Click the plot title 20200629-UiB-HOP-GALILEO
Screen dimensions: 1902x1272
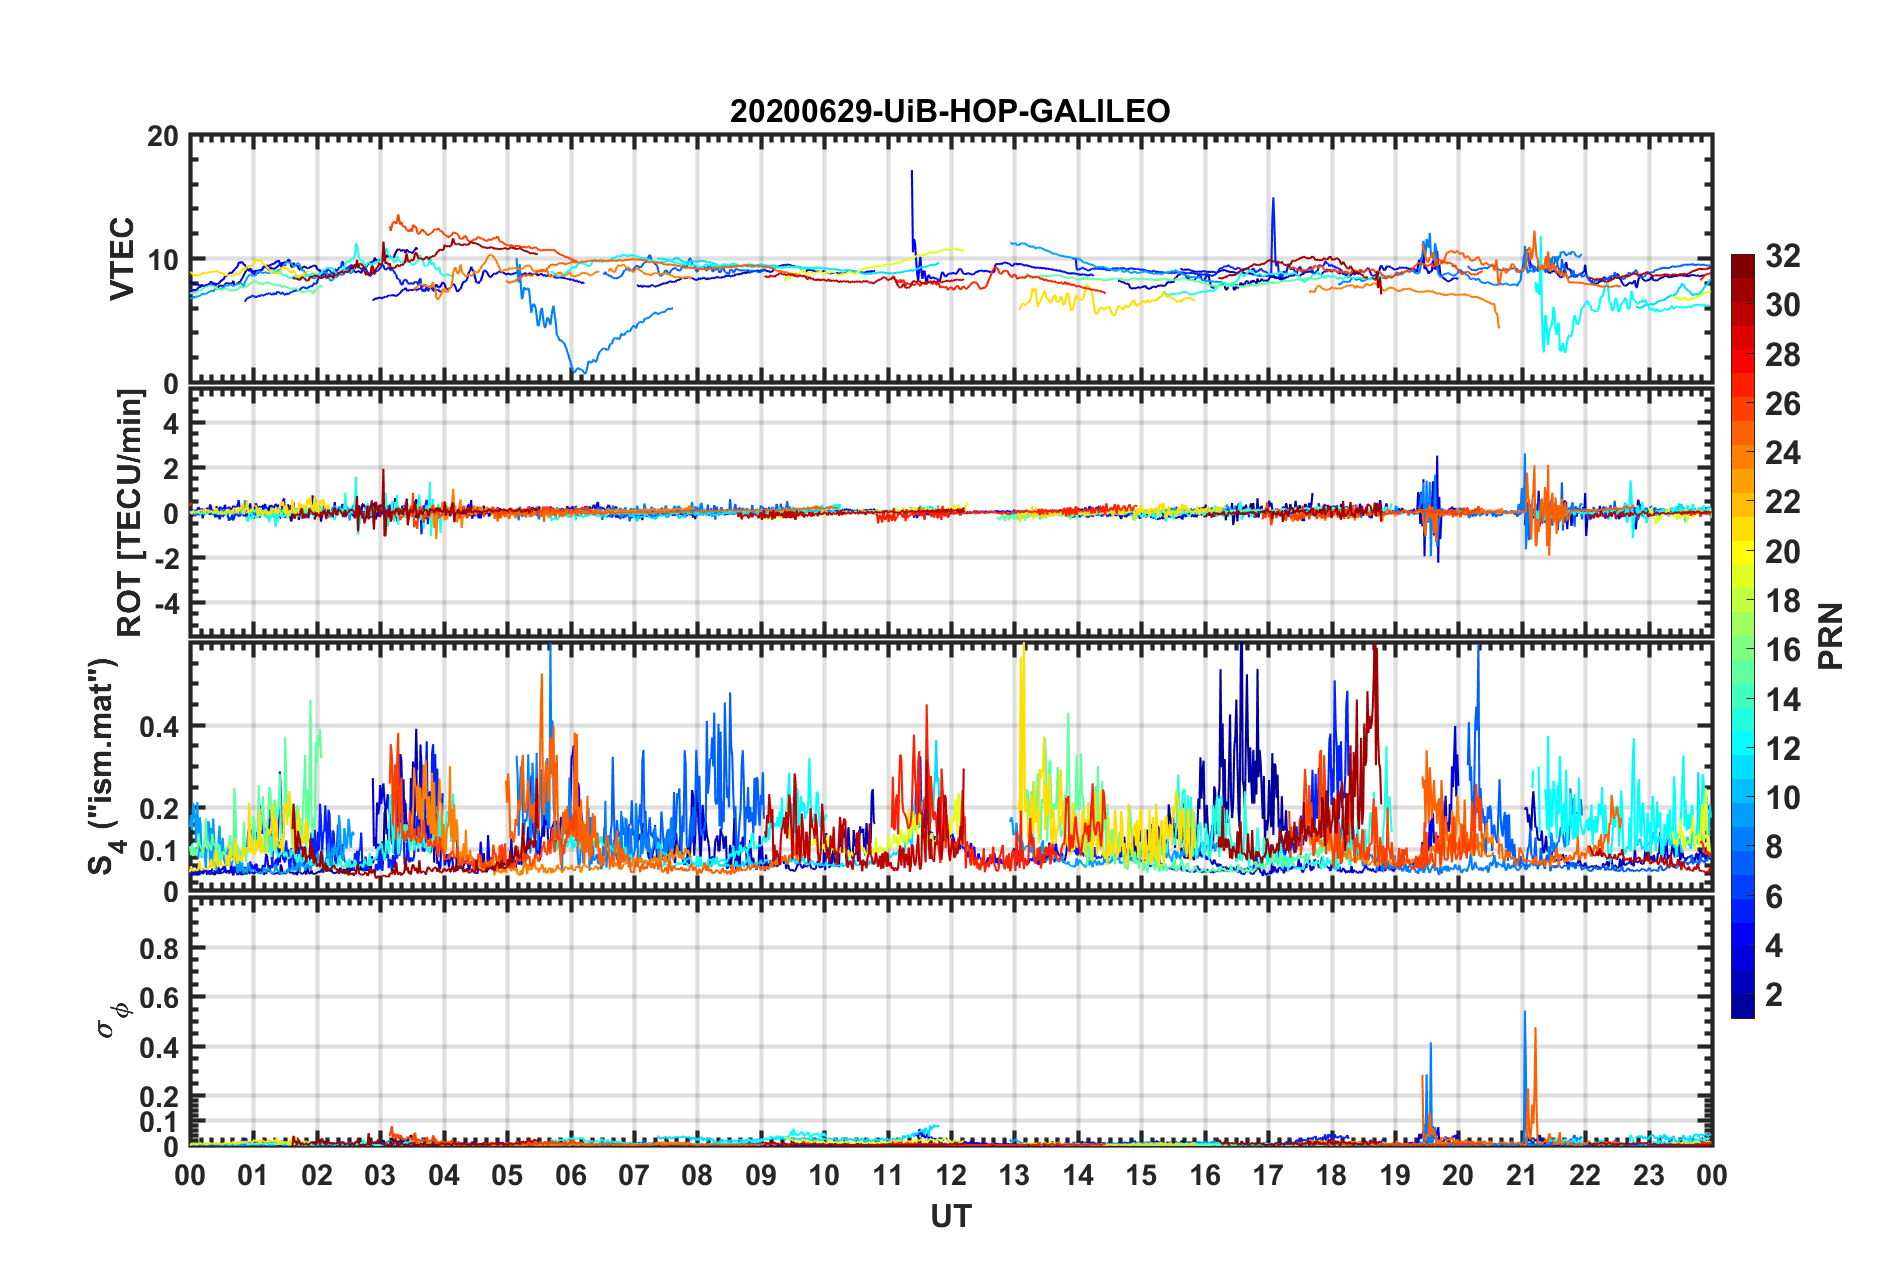(949, 111)
